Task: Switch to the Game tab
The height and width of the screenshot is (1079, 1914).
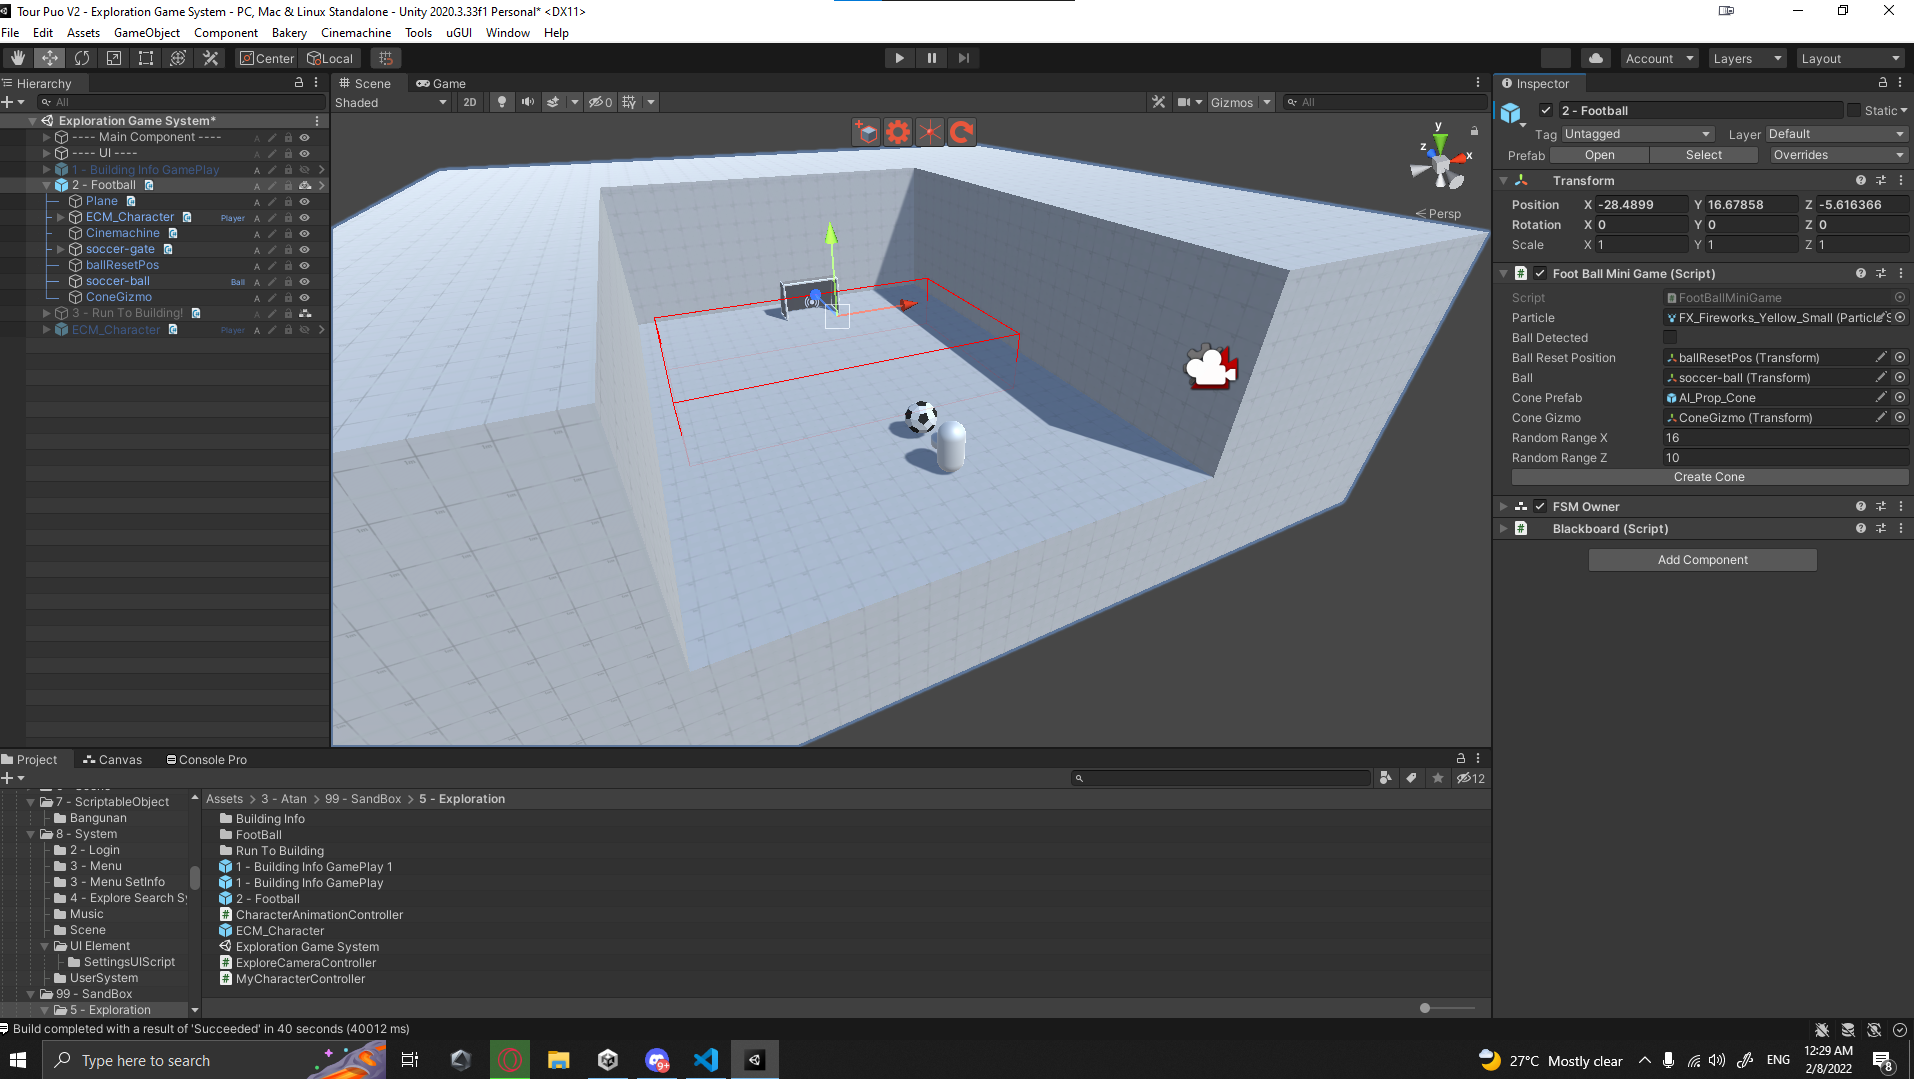Action: pos(441,84)
